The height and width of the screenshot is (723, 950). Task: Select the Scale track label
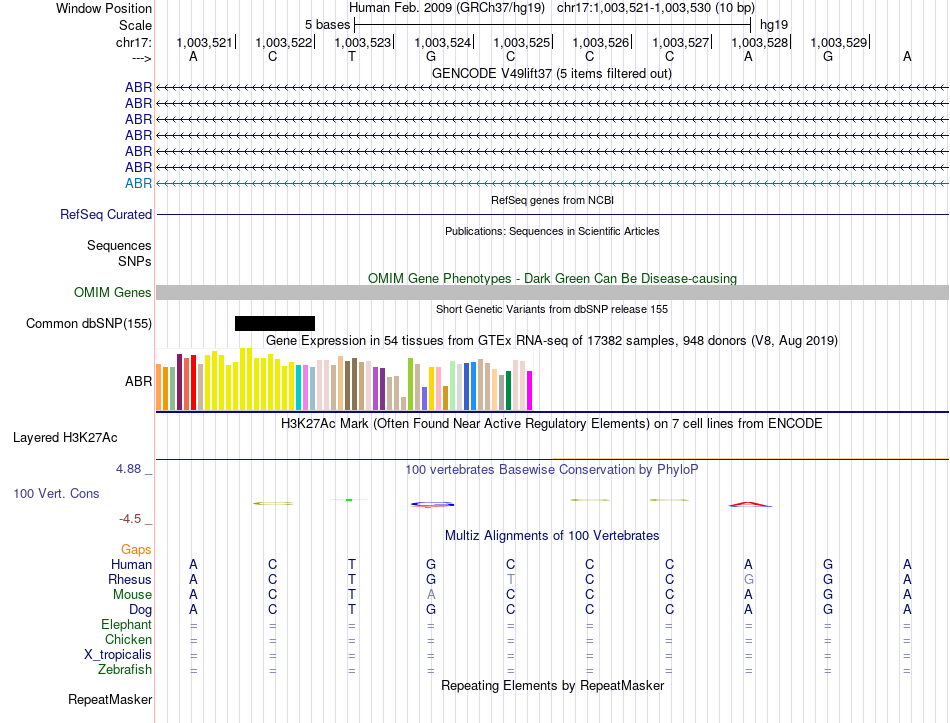pyautogui.click(x=135, y=25)
